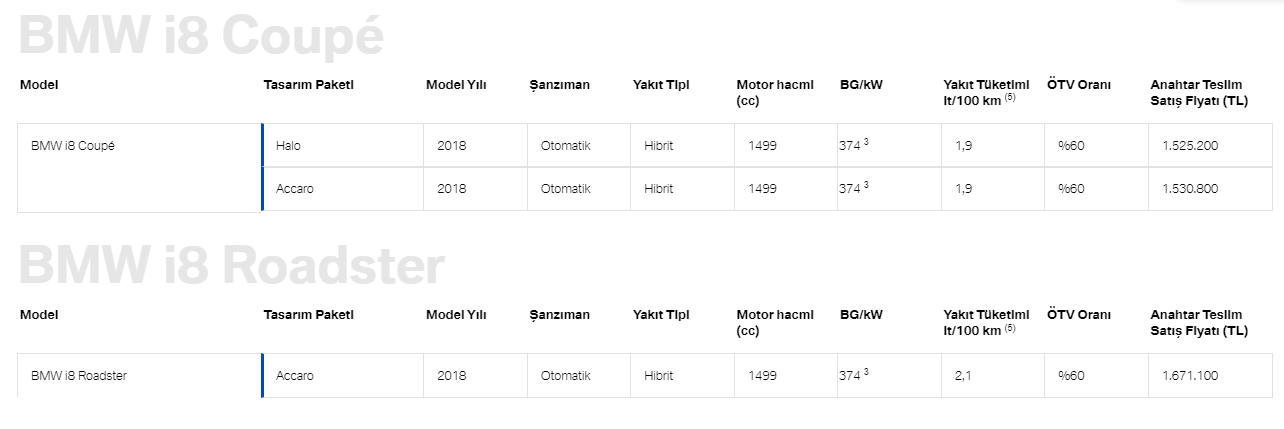This screenshot has width=1284, height=429.
Task: Select the Roadster Accaro package cell
Action: 343,376
